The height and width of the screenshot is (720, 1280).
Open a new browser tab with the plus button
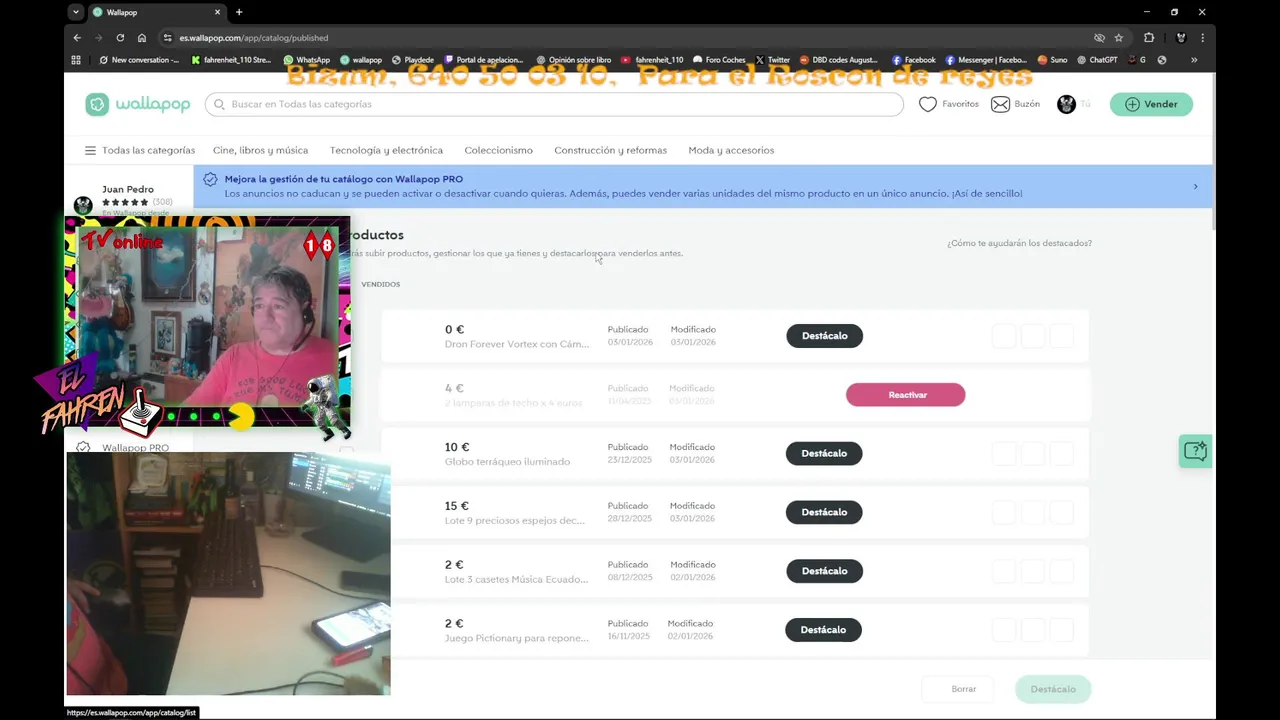pos(239,12)
